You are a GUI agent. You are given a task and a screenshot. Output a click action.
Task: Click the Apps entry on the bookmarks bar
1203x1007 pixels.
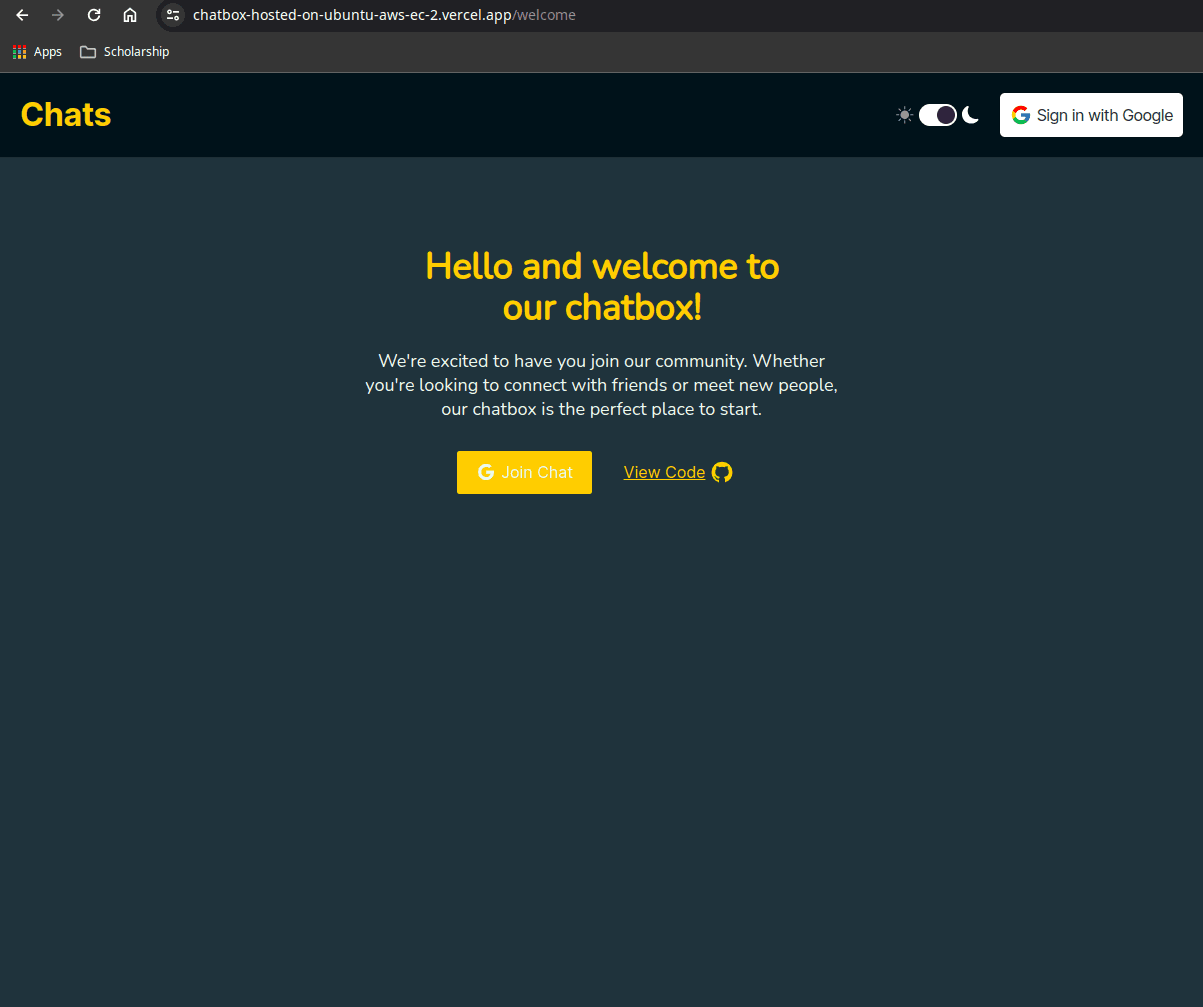[x=48, y=51]
